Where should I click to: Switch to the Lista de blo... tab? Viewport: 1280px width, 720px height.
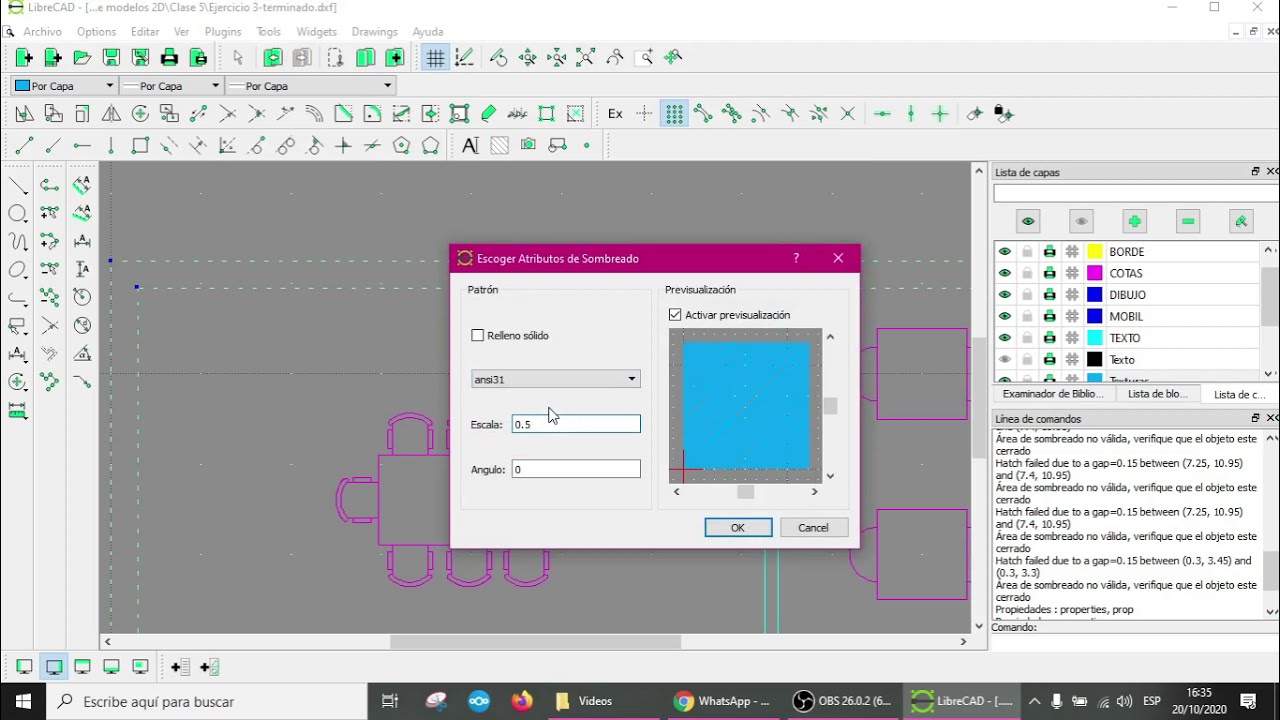point(1157,394)
